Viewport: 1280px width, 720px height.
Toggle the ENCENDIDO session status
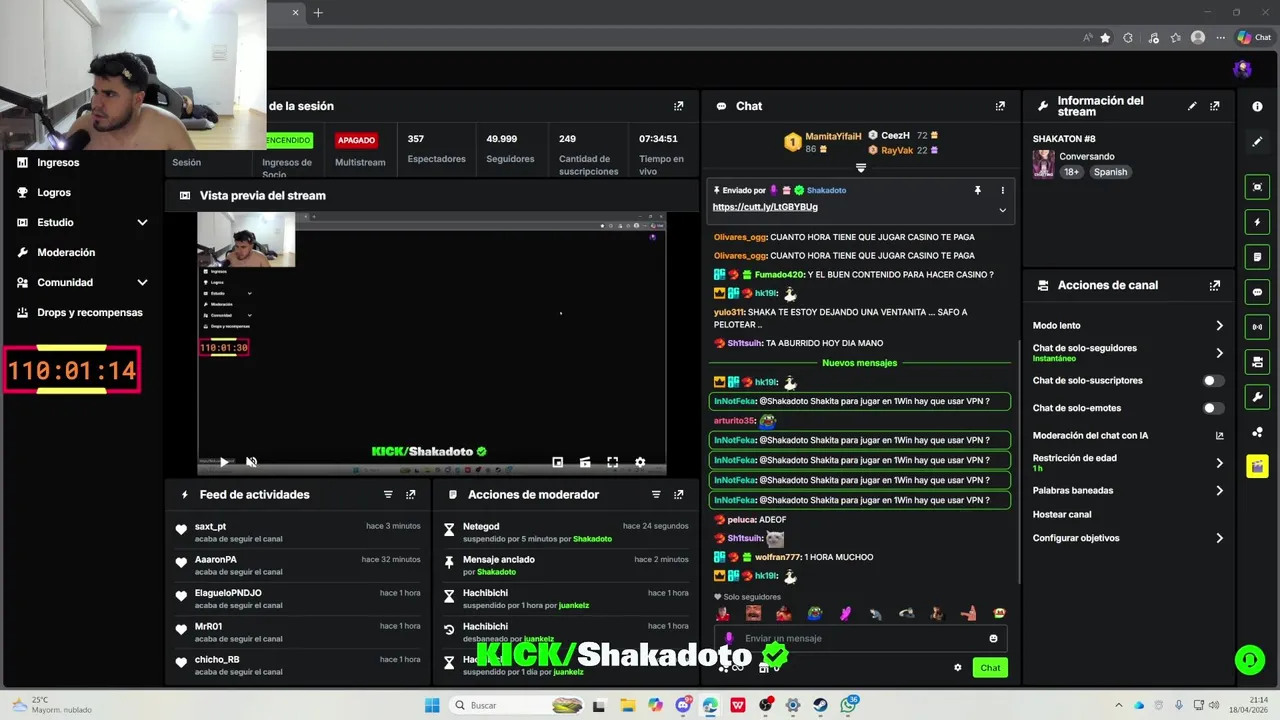pos(289,140)
